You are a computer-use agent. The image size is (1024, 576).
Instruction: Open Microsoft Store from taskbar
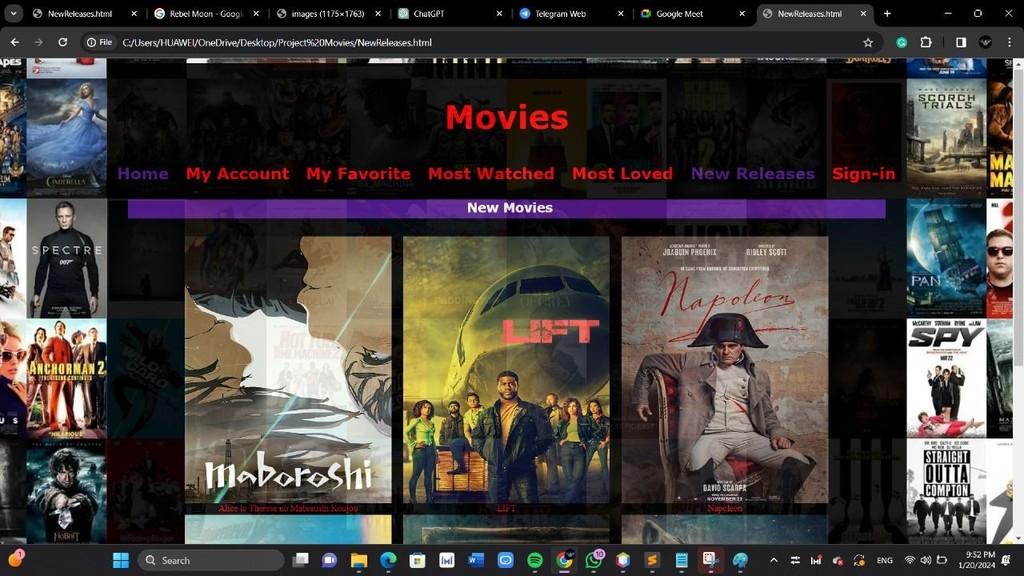click(x=417, y=560)
